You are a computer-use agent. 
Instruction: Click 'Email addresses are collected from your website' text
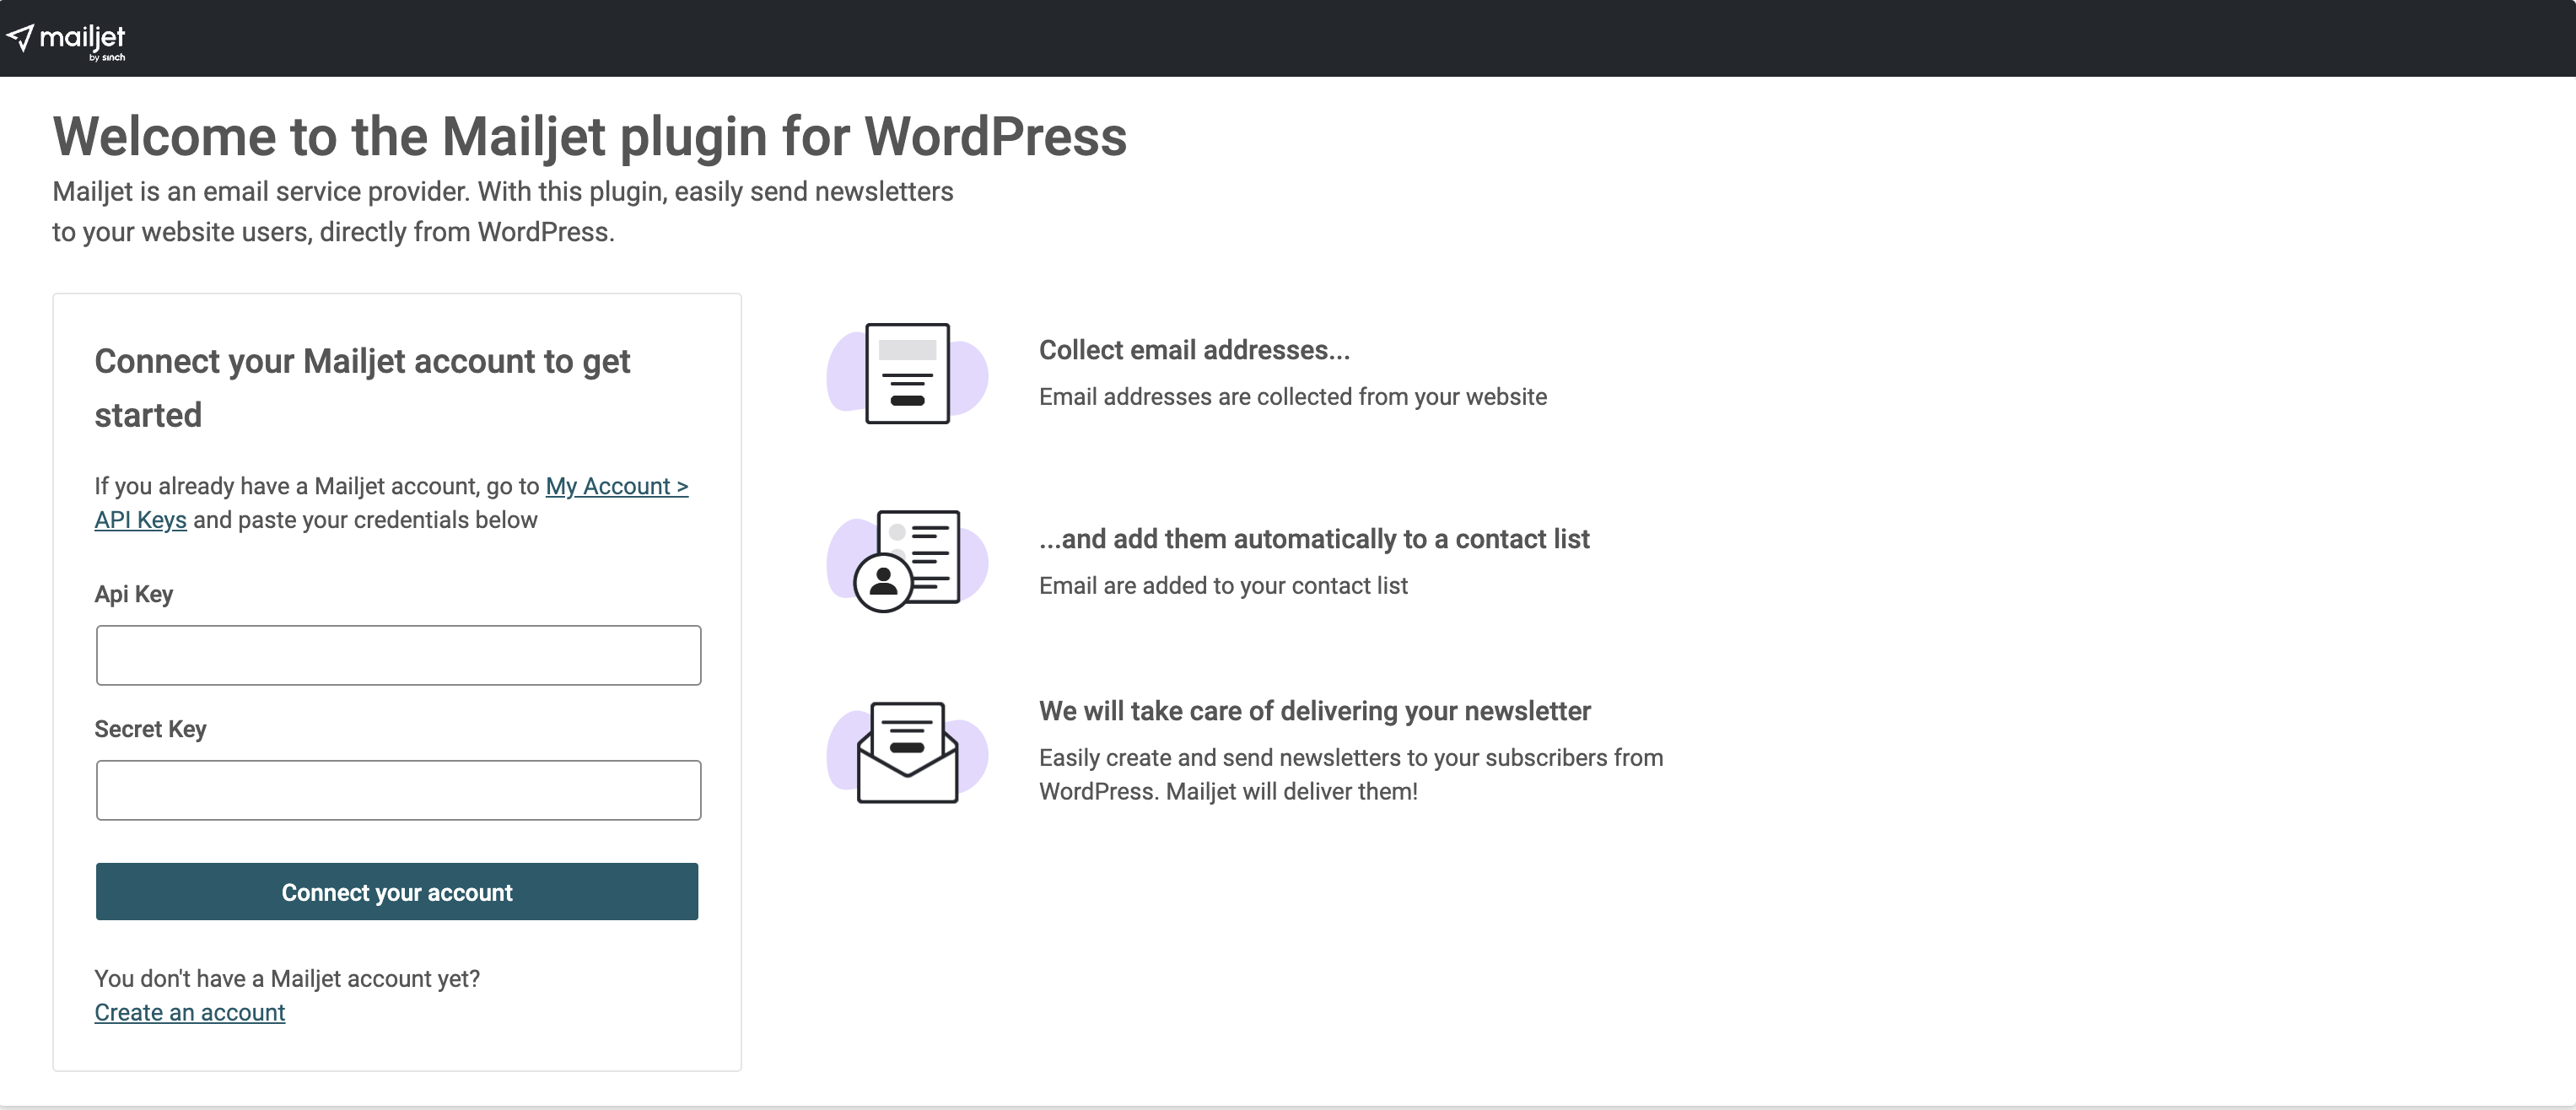point(1292,397)
